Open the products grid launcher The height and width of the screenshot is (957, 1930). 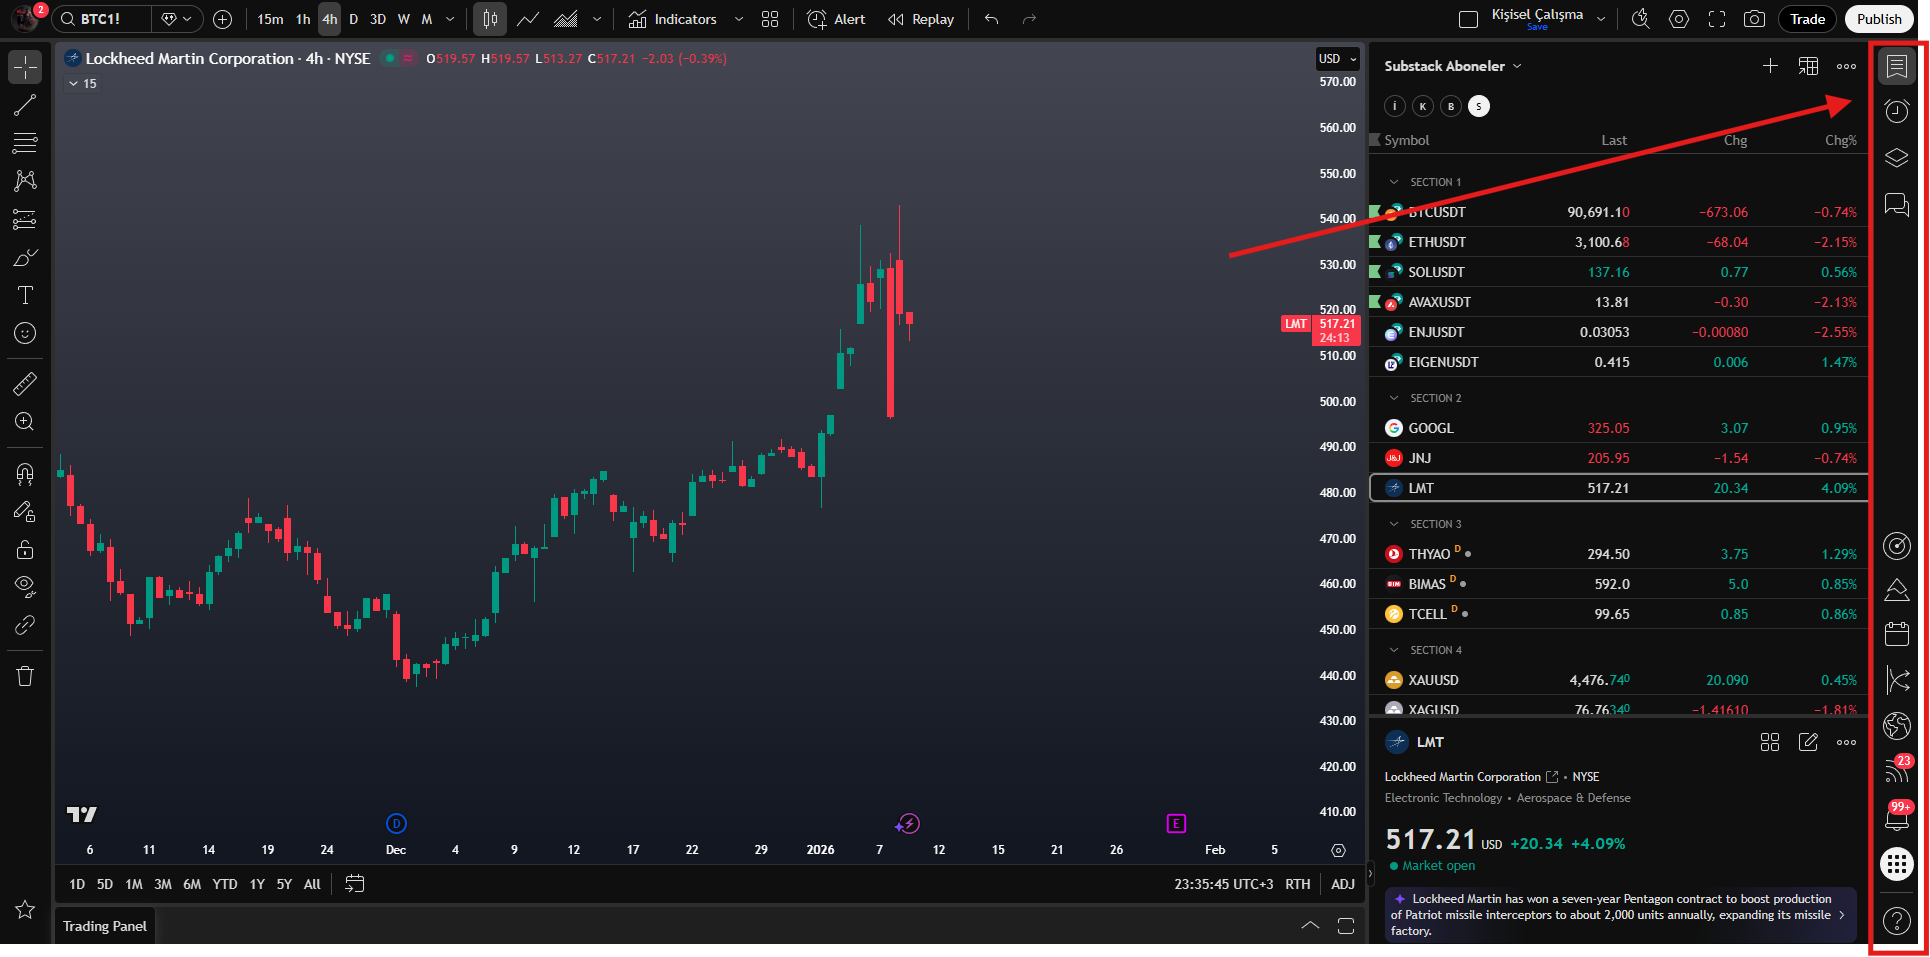1896,863
